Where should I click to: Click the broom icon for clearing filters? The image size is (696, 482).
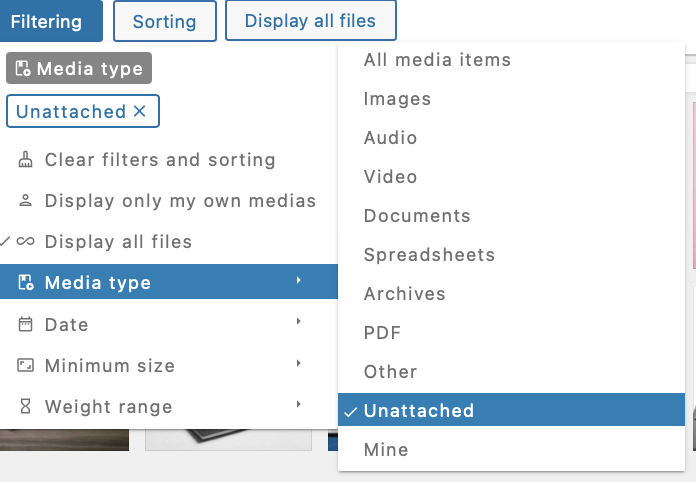(25, 160)
